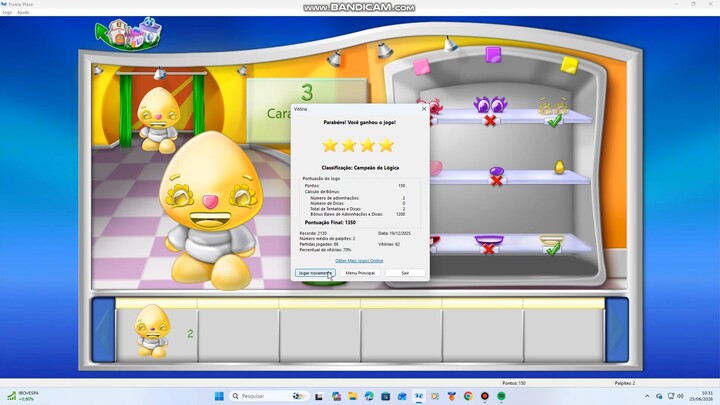Viewport: 720px width, 405px height.
Task: Pick the yellow flower eyes feature
Action: tap(553, 107)
